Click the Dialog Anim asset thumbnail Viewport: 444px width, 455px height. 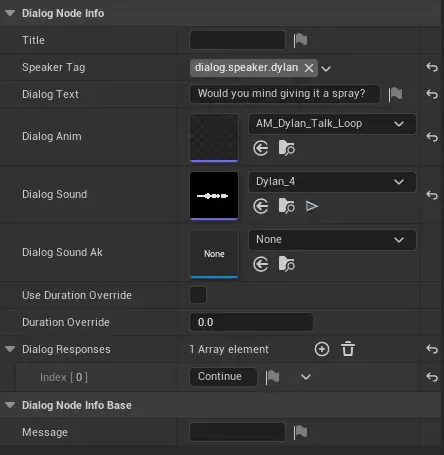tap(214, 138)
